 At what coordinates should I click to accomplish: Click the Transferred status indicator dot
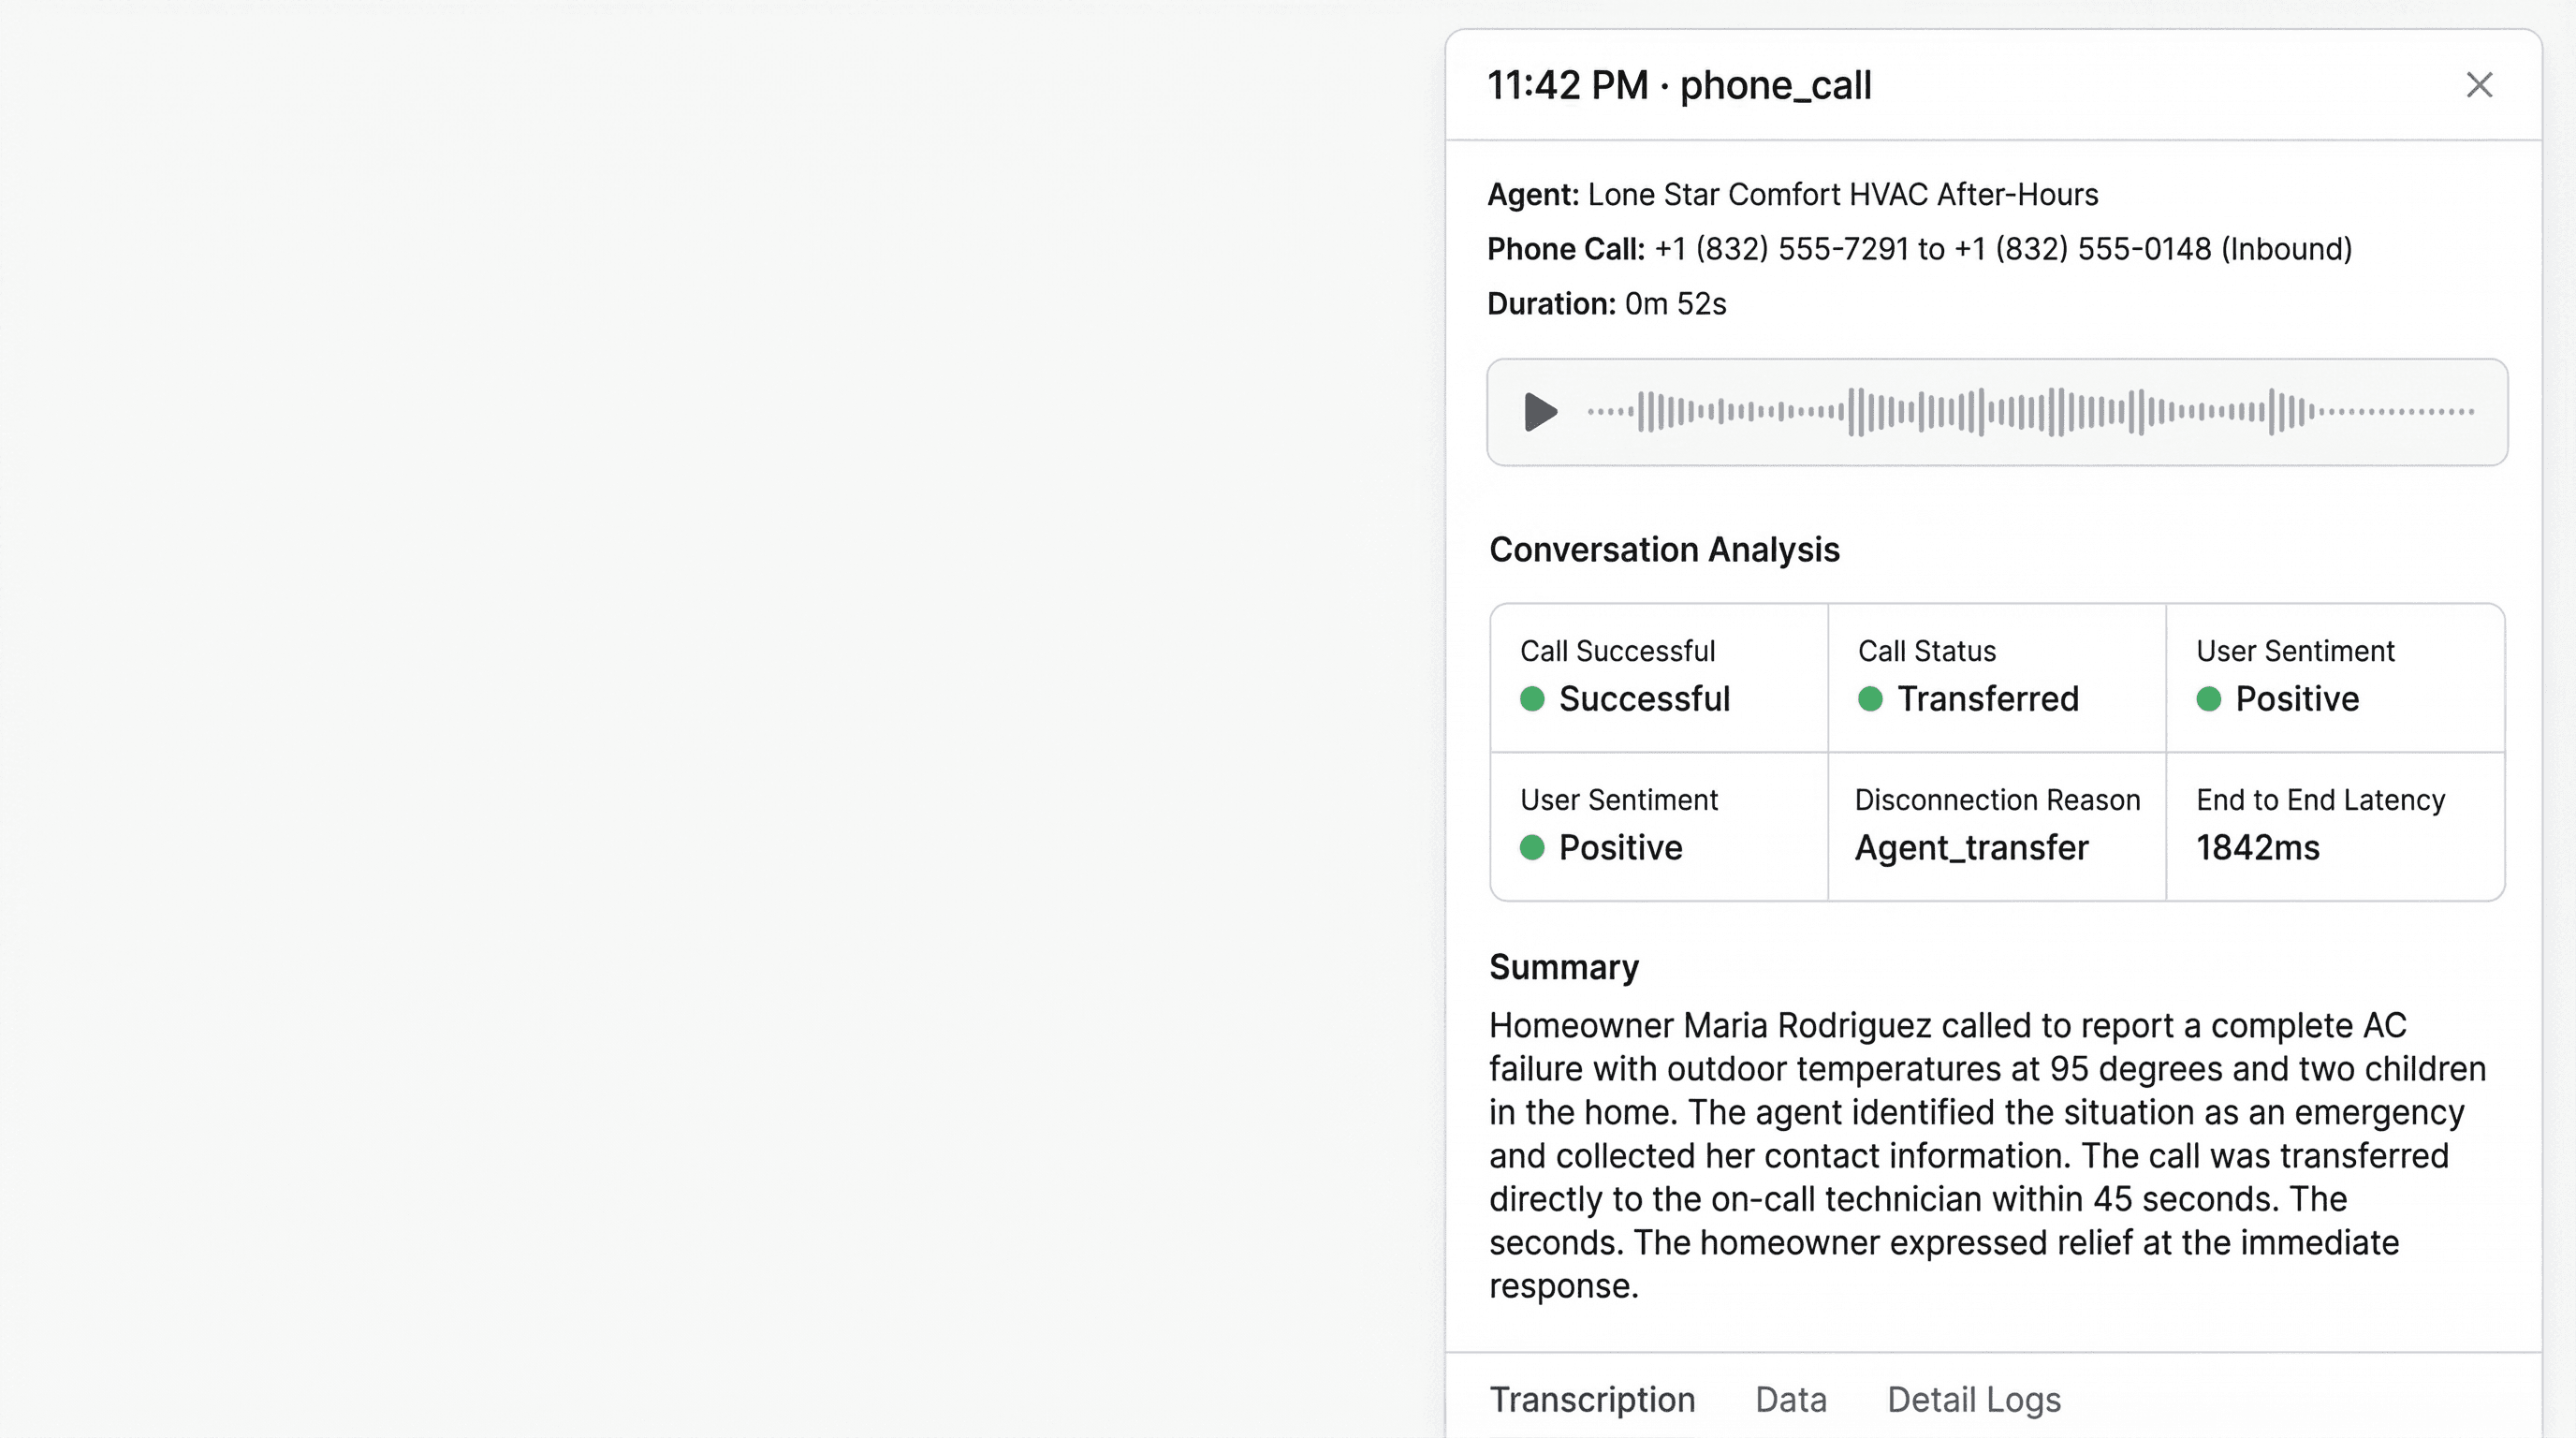point(1871,700)
